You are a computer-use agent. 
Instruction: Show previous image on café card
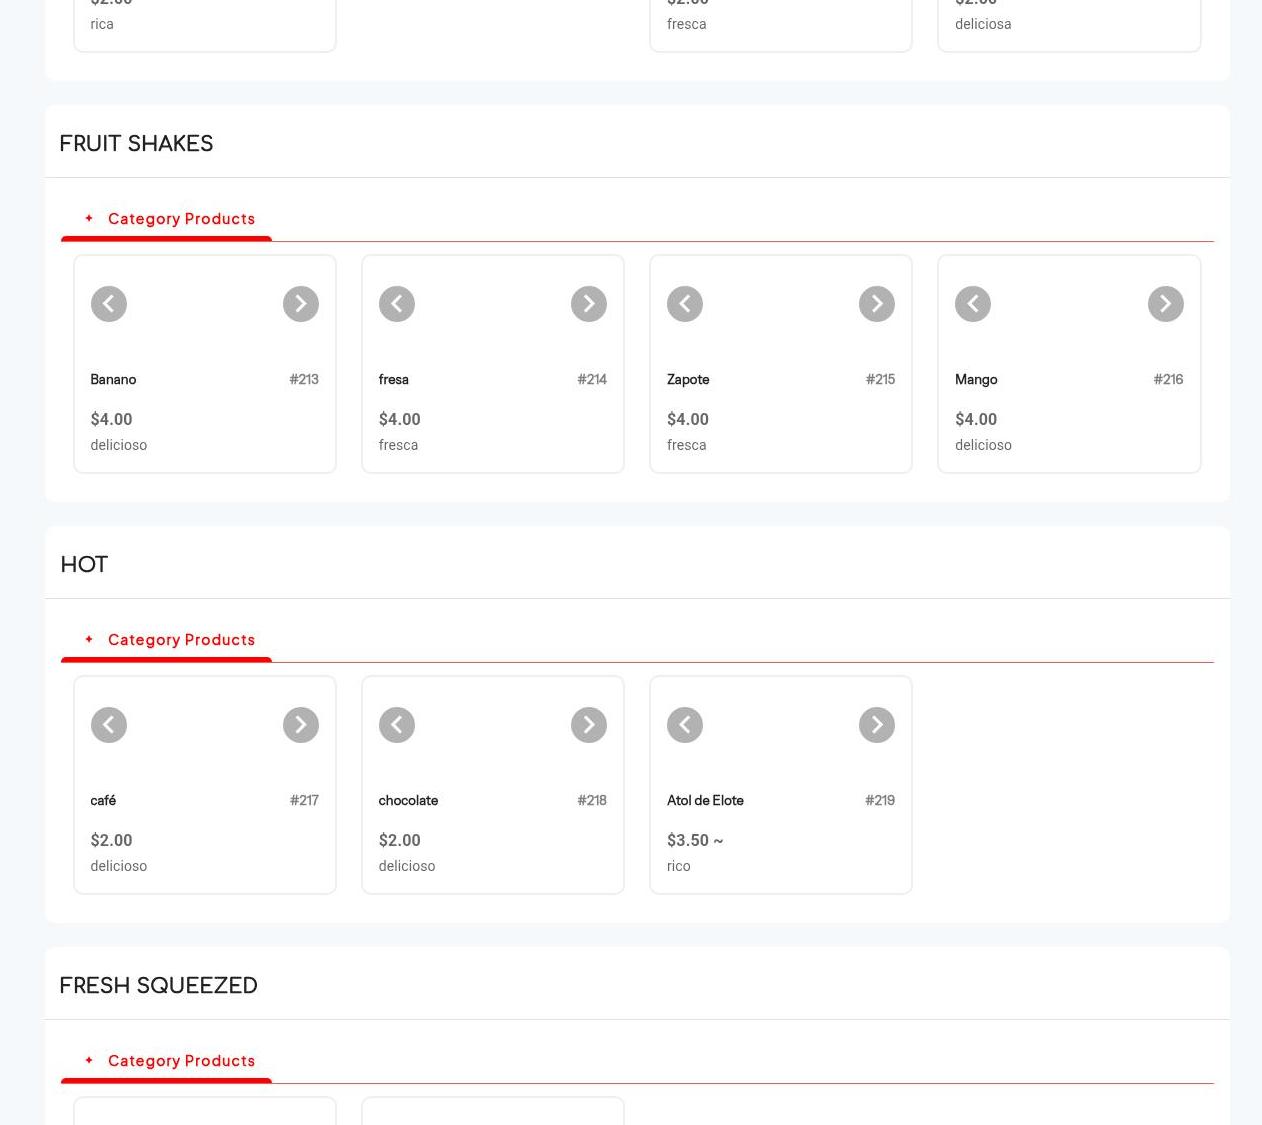point(108,725)
